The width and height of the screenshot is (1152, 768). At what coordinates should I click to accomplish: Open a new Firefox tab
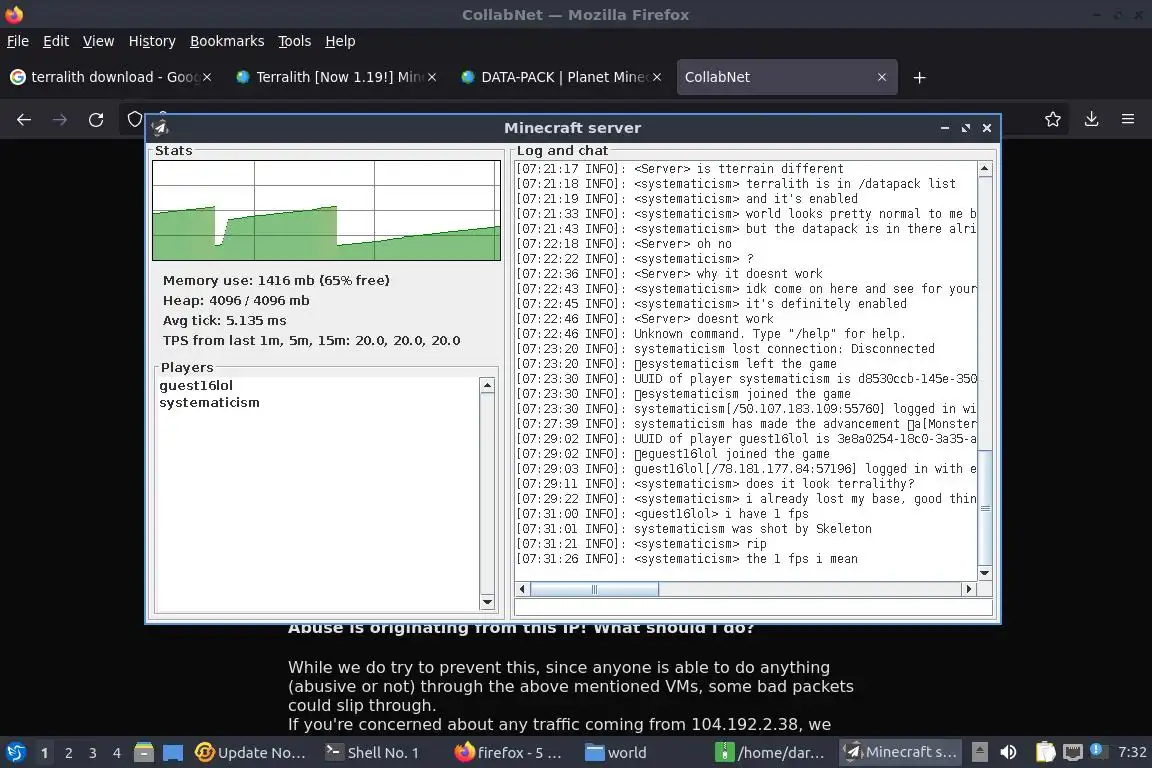point(919,77)
